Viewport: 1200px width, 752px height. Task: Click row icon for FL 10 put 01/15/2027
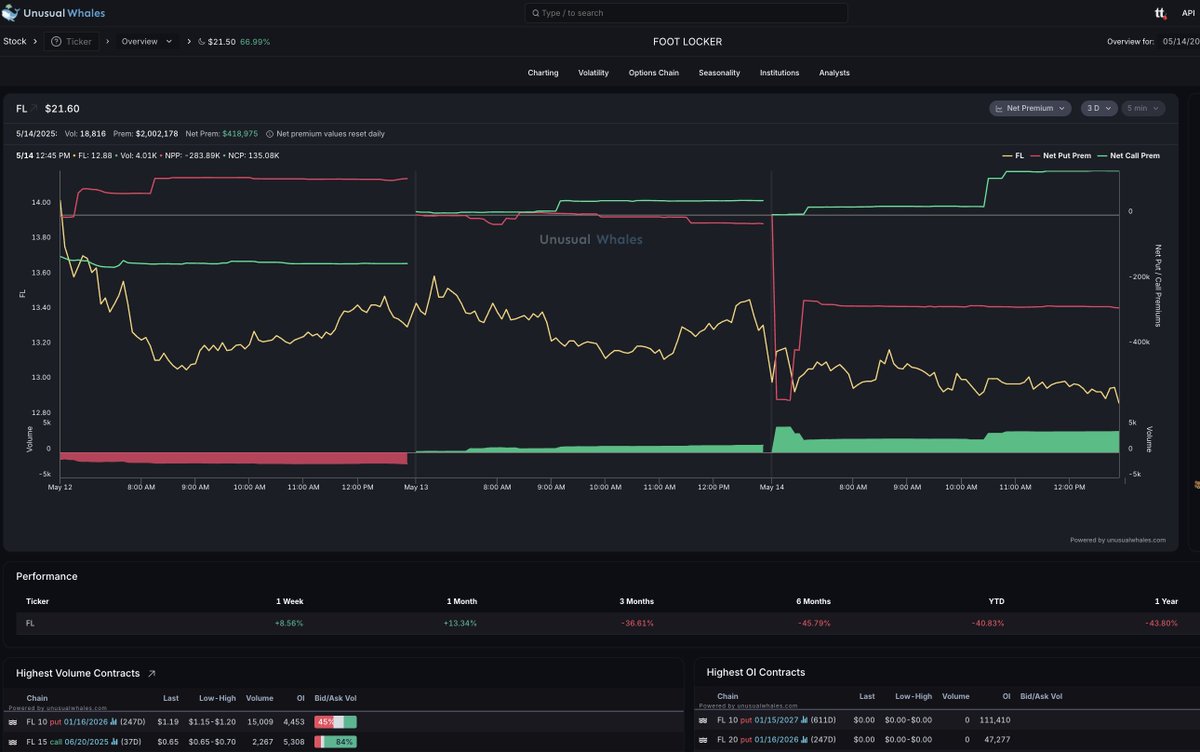point(703,720)
